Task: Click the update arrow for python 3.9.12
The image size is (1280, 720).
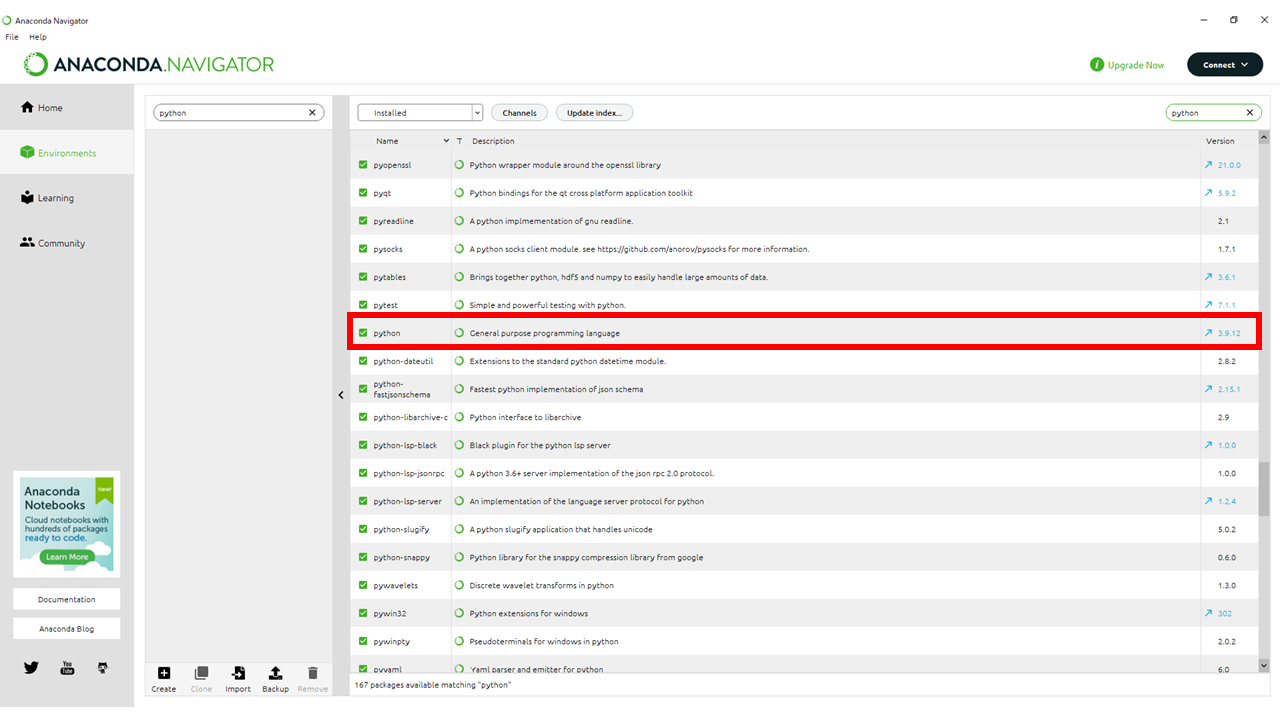Action: pyautogui.click(x=1209, y=333)
